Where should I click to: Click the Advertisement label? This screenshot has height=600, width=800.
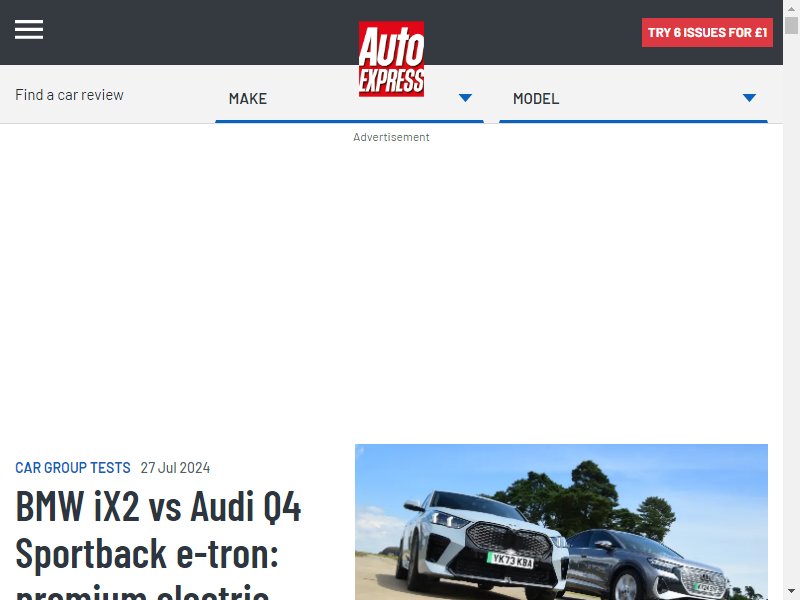click(x=391, y=137)
